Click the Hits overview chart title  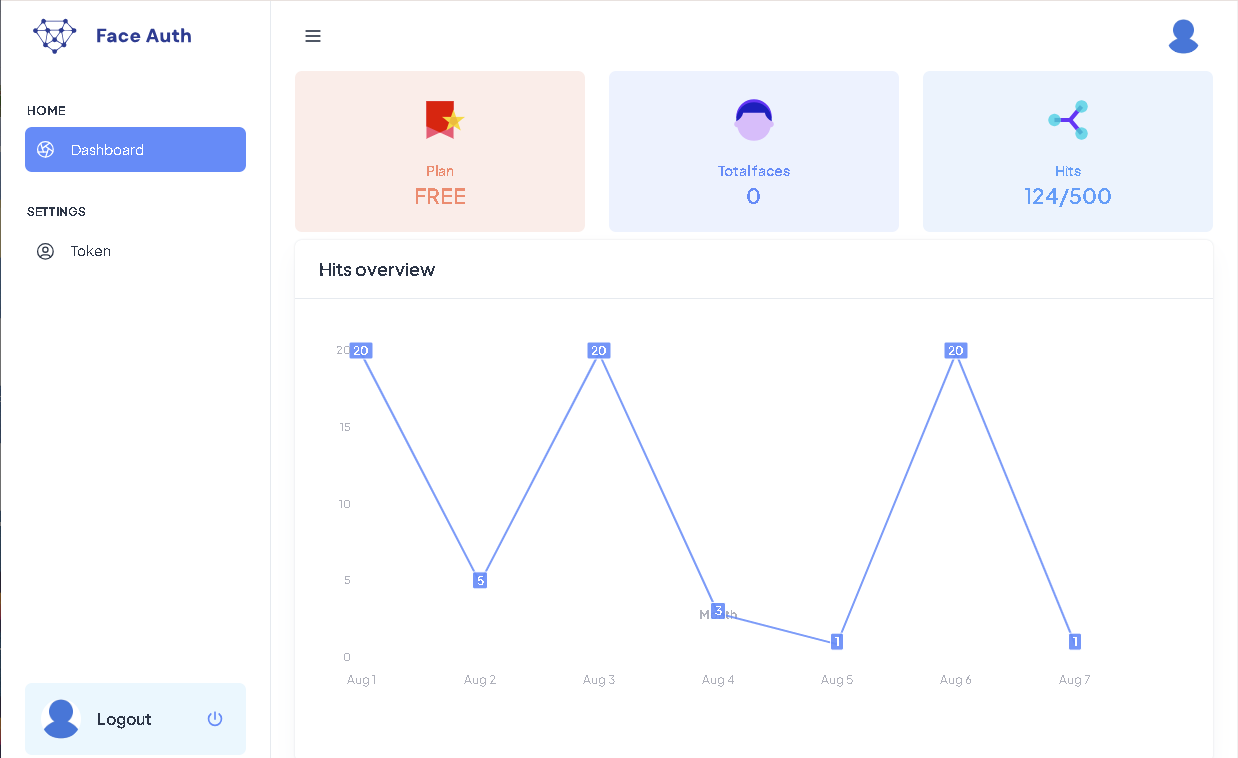click(377, 269)
